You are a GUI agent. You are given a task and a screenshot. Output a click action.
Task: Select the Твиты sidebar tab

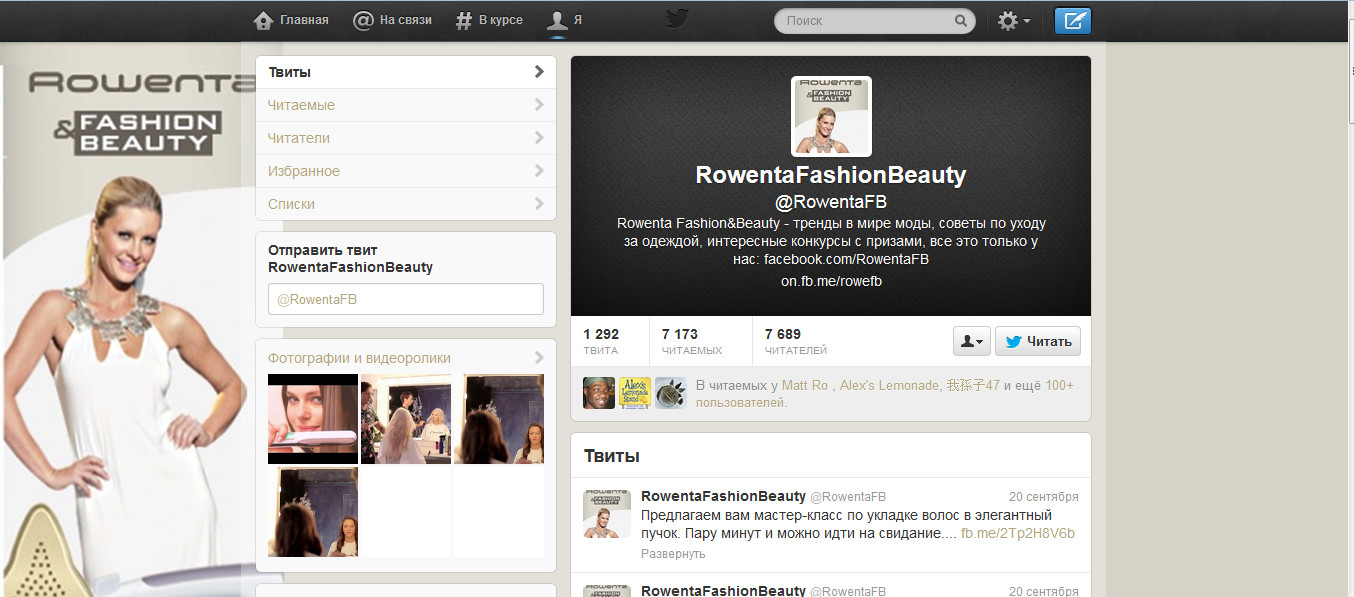click(406, 72)
